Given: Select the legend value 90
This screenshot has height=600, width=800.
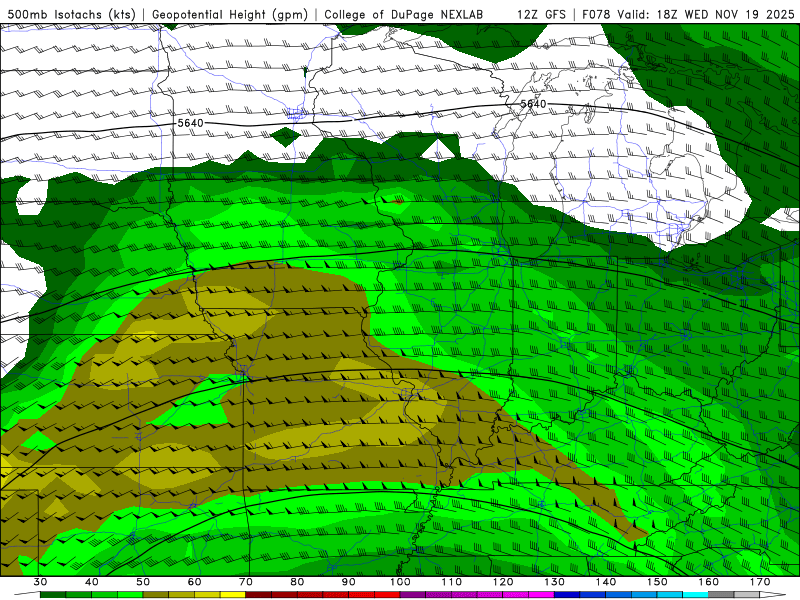Looking at the screenshot, I should click(348, 582).
